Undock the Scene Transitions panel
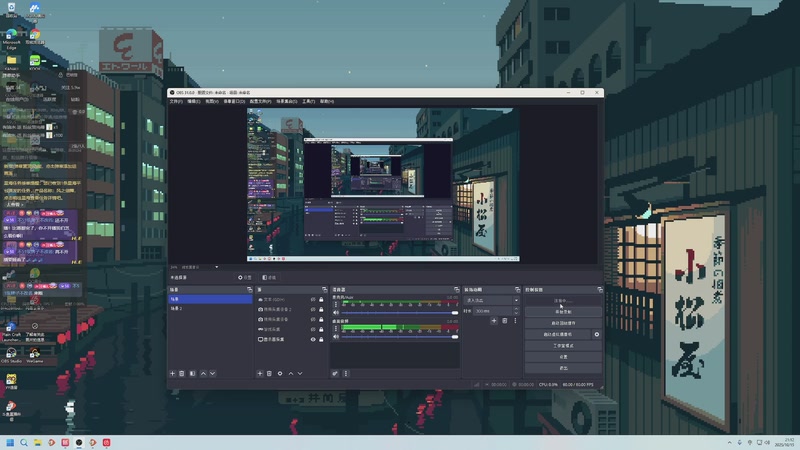The image size is (800, 450). 517,290
